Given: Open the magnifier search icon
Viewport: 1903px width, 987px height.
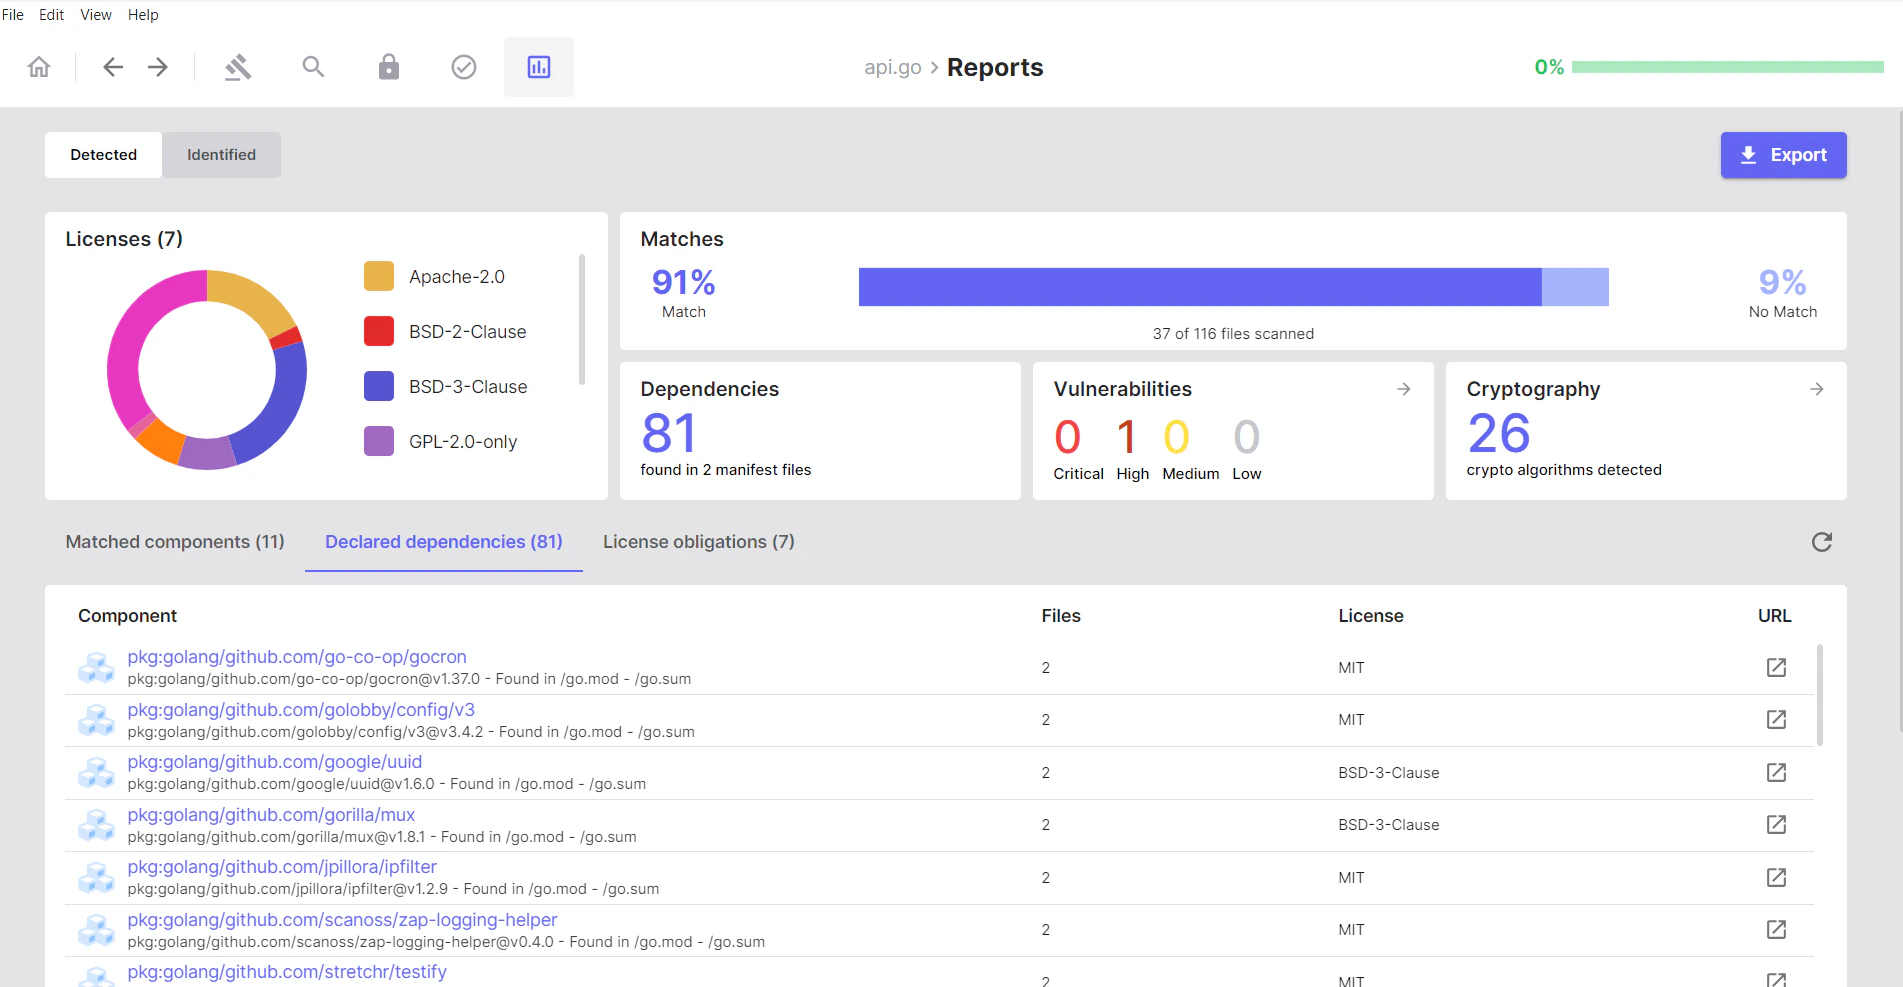Looking at the screenshot, I should [x=313, y=67].
